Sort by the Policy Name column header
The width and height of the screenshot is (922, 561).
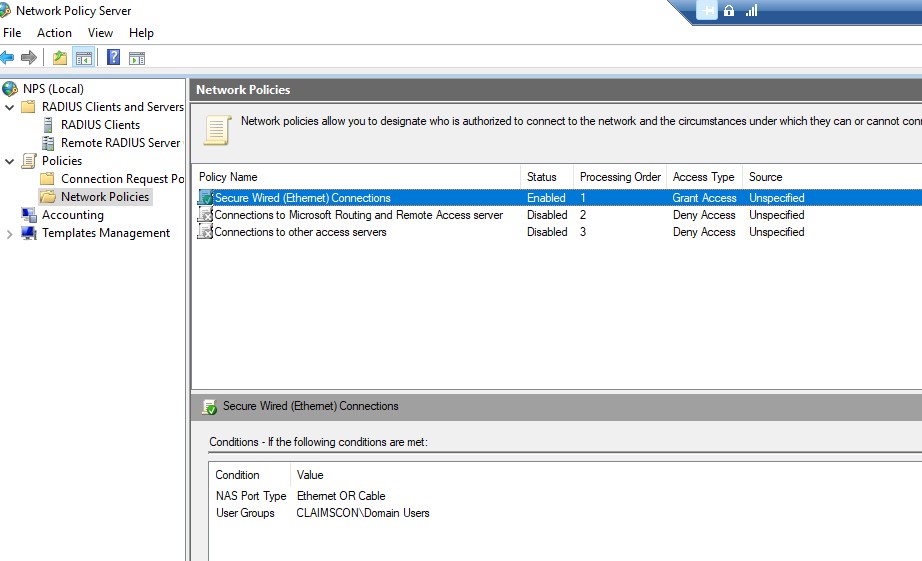(x=358, y=177)
